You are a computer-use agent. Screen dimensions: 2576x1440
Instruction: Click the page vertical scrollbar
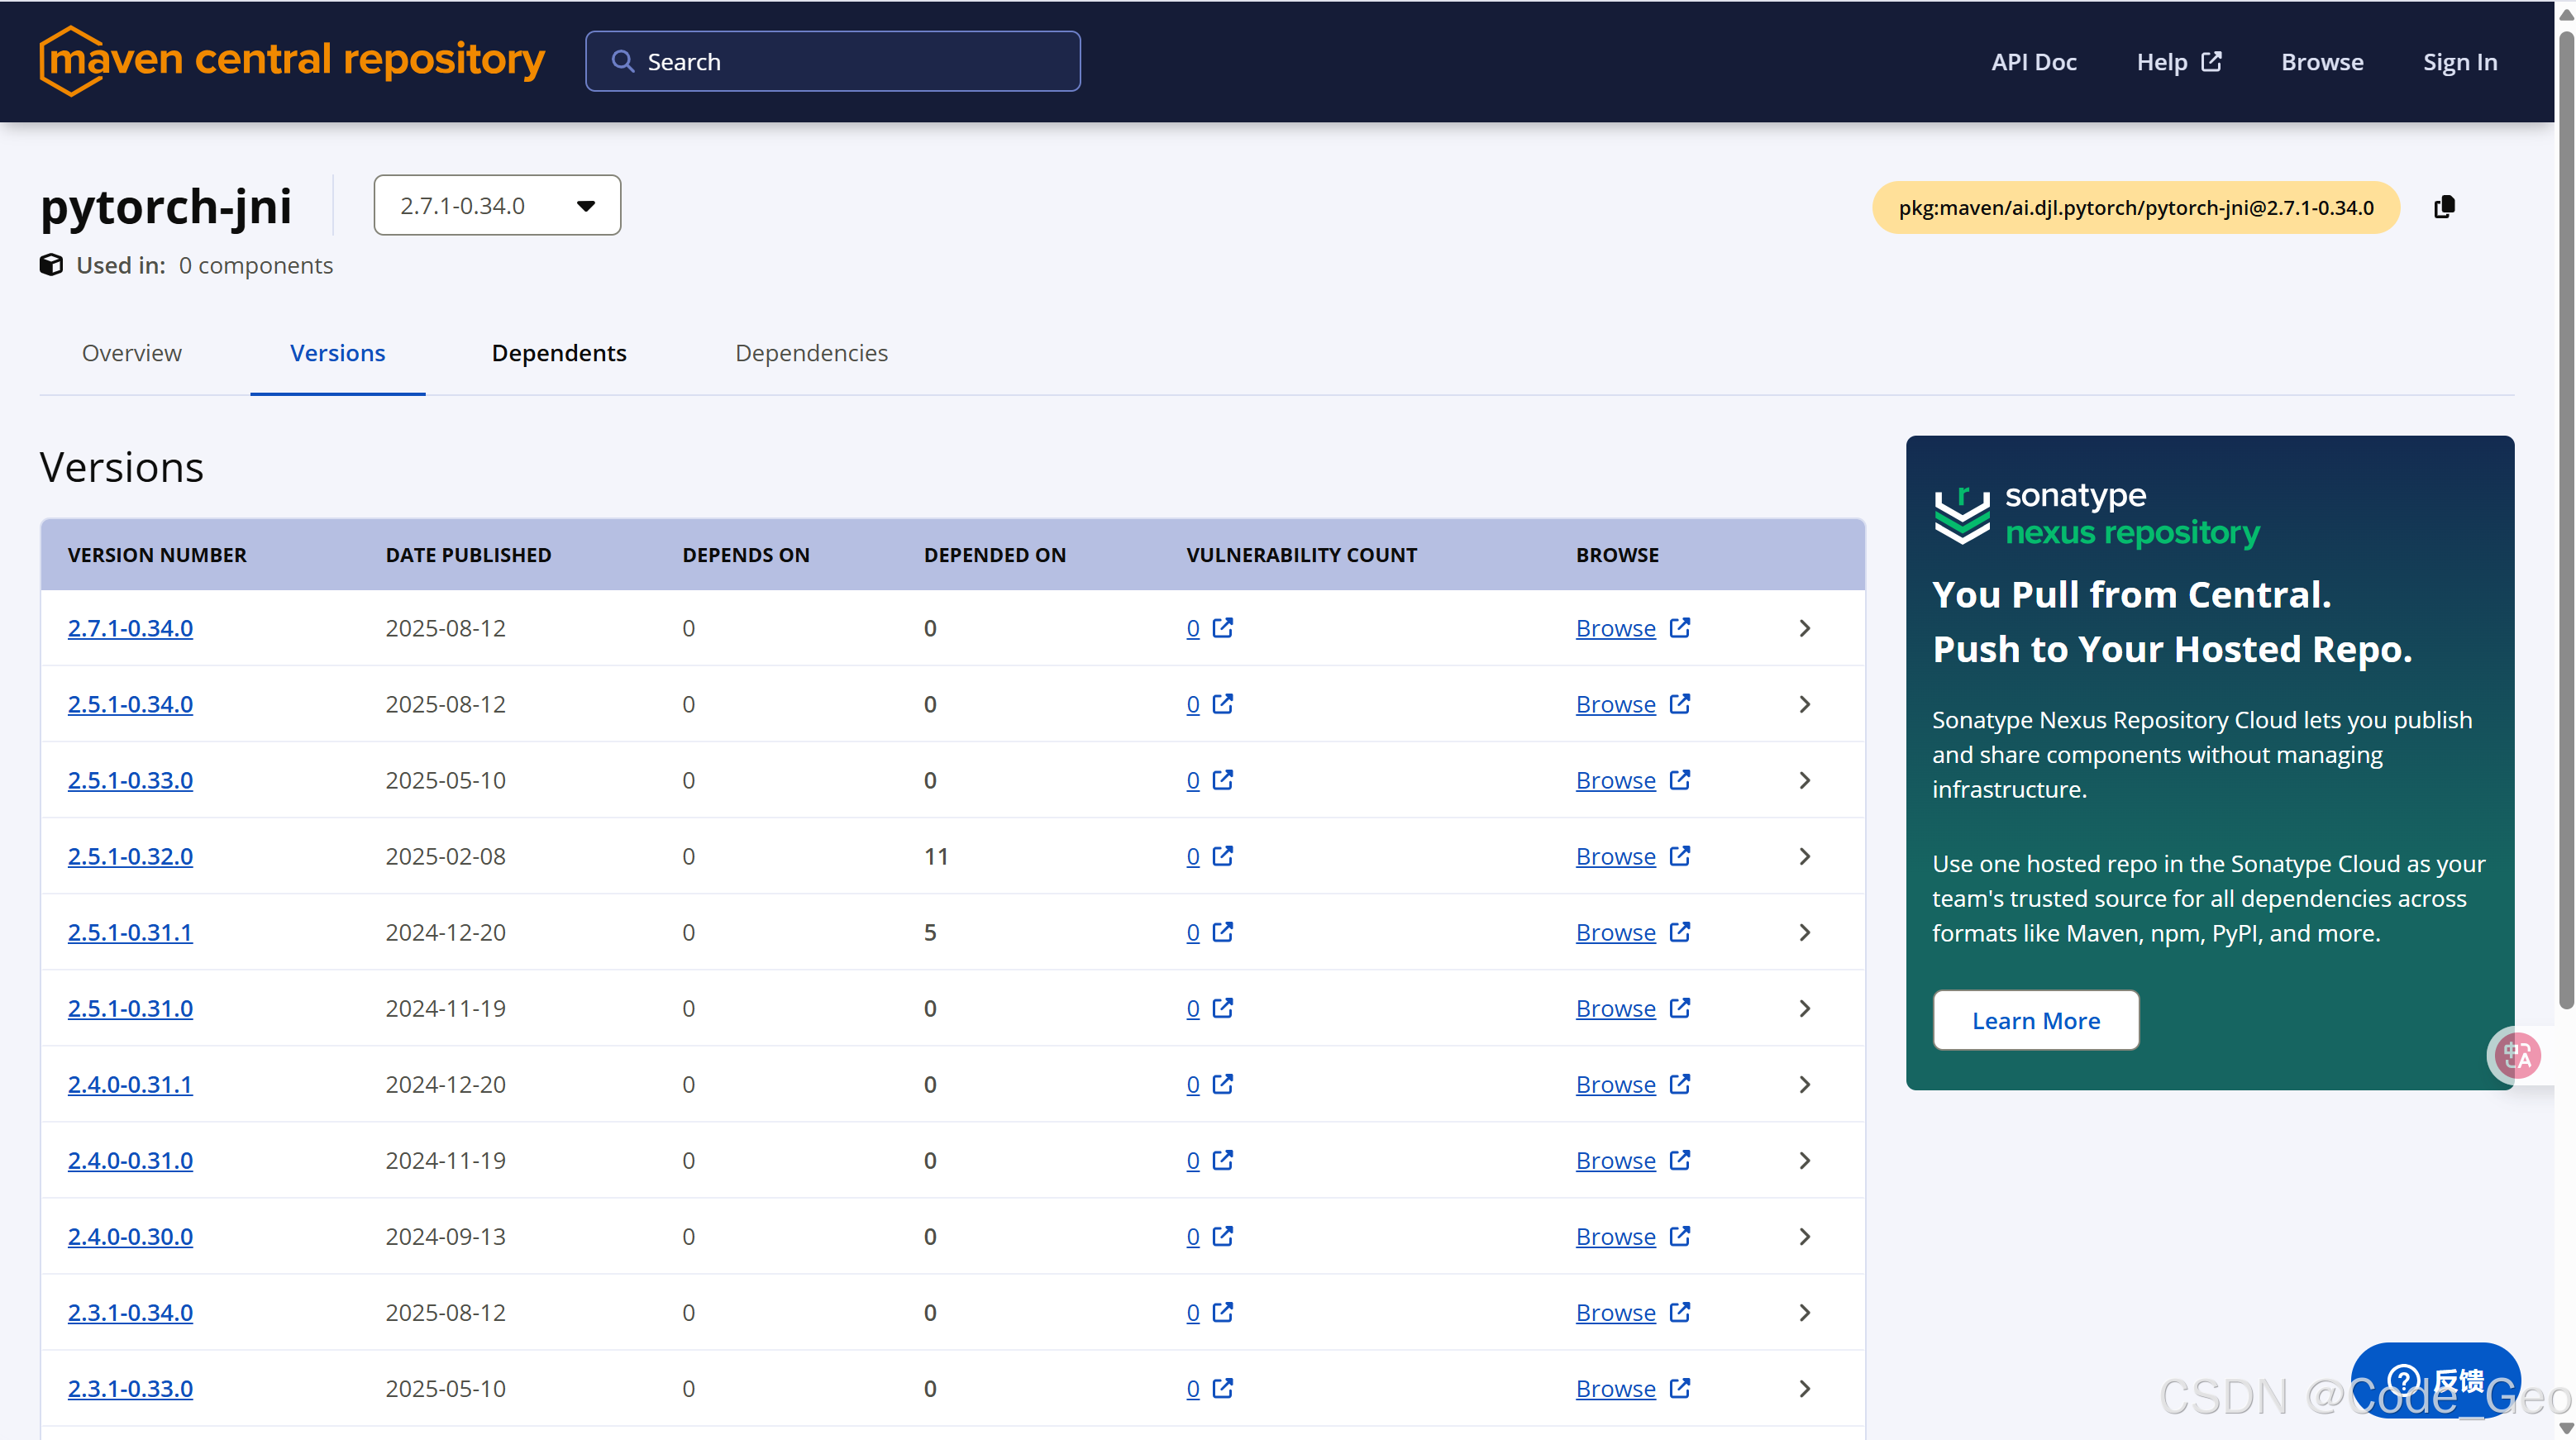pos(2566,520)
